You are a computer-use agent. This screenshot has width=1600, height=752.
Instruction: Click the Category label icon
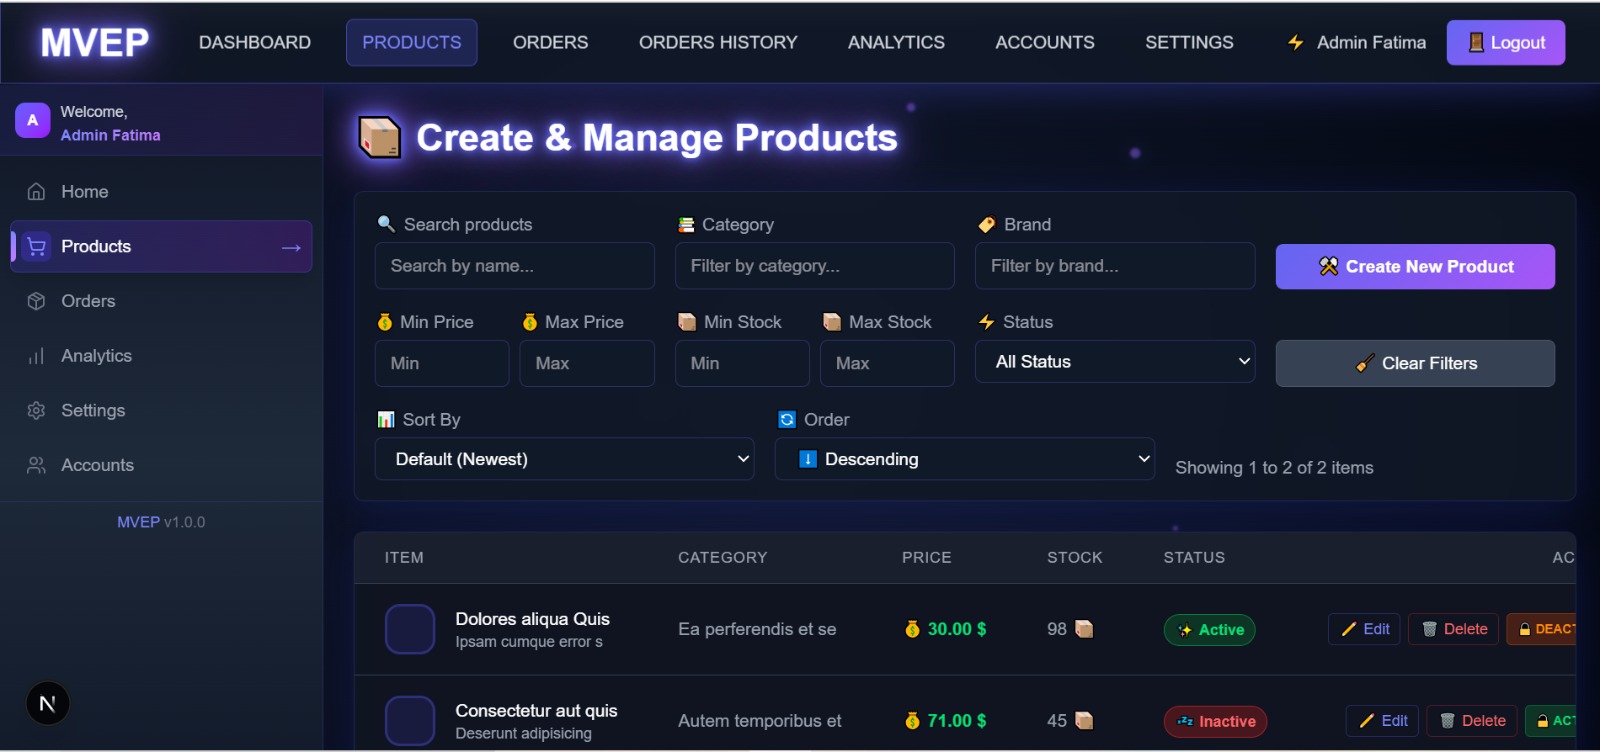(x=686, y=225)
